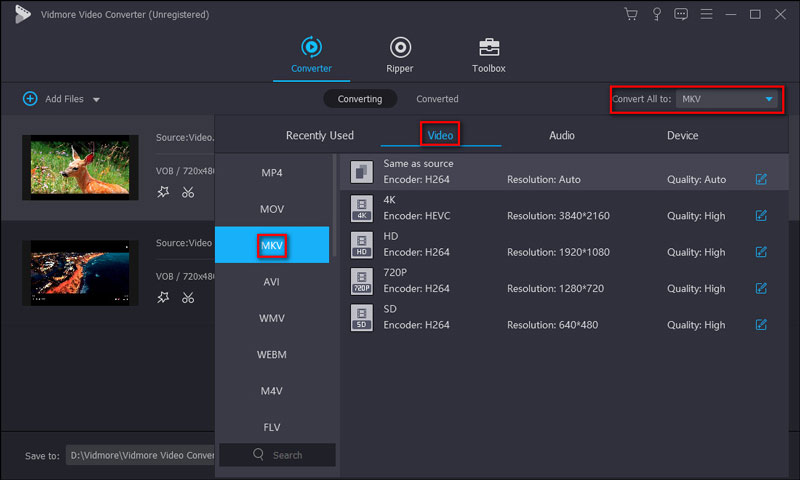Expand the Add Files dropdown arrow

pyautogui.click(x=96, y=100)
